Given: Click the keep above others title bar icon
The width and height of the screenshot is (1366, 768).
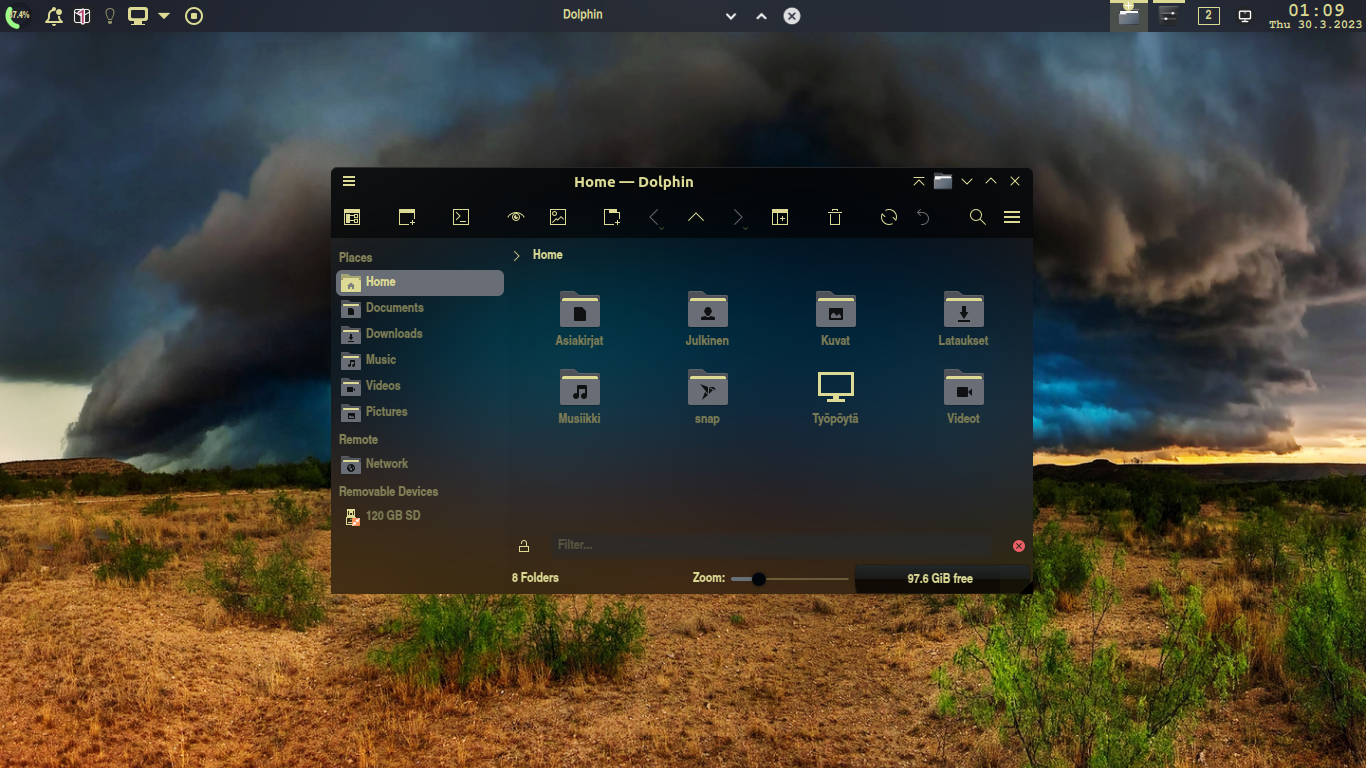Looking at the screenshot, I should point(919,181).
